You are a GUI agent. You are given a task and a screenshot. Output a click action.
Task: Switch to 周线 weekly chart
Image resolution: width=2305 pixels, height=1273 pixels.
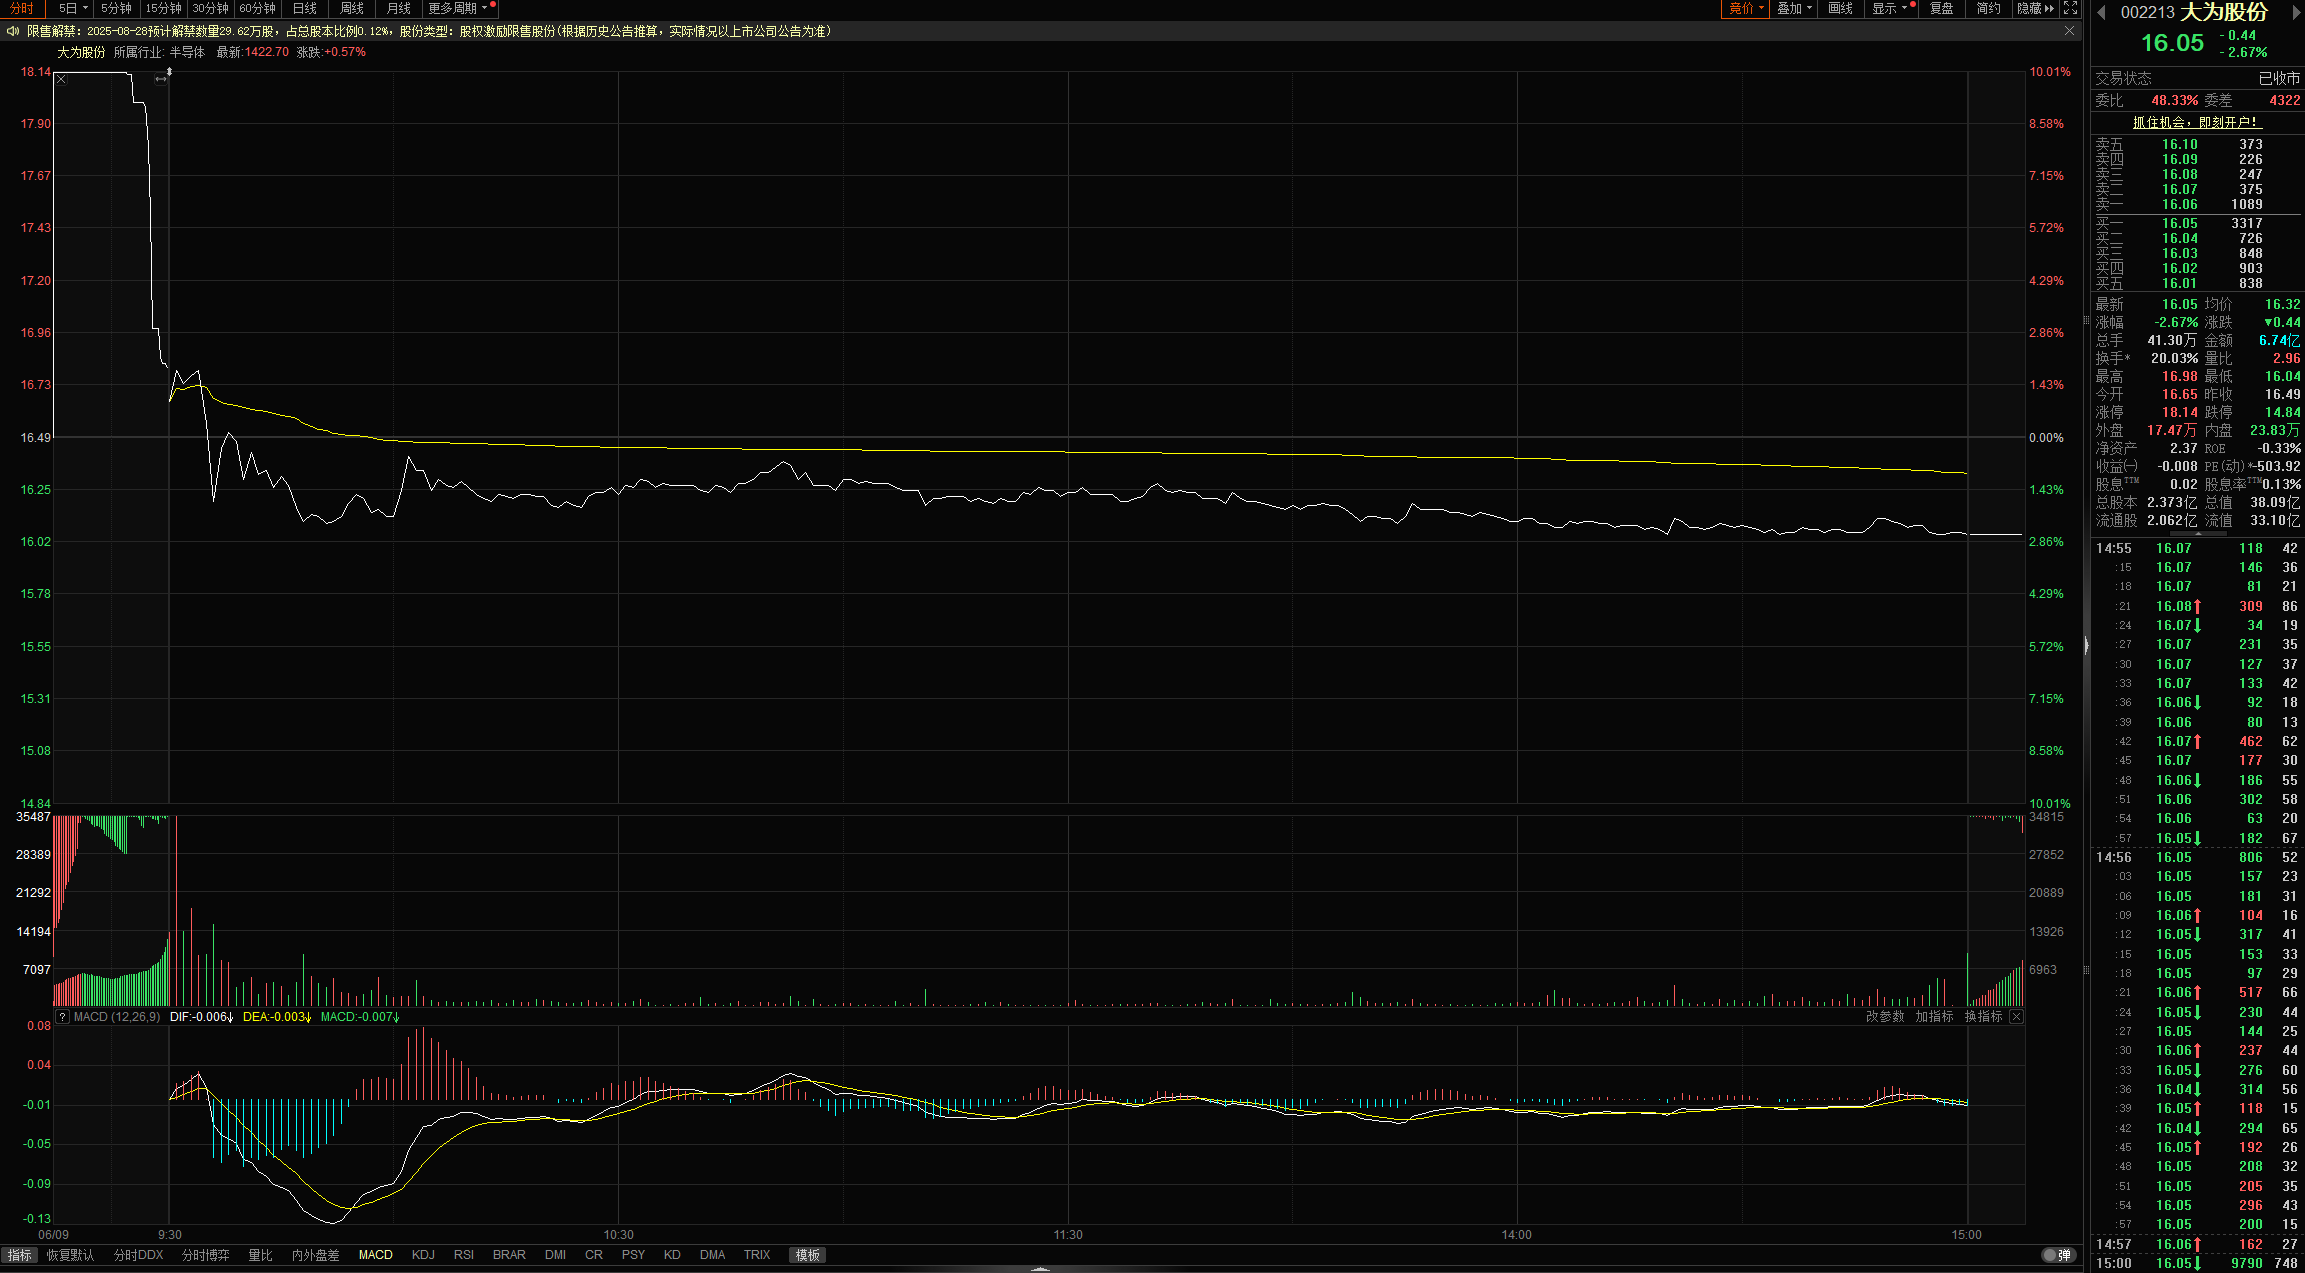(x=352, y=8)
